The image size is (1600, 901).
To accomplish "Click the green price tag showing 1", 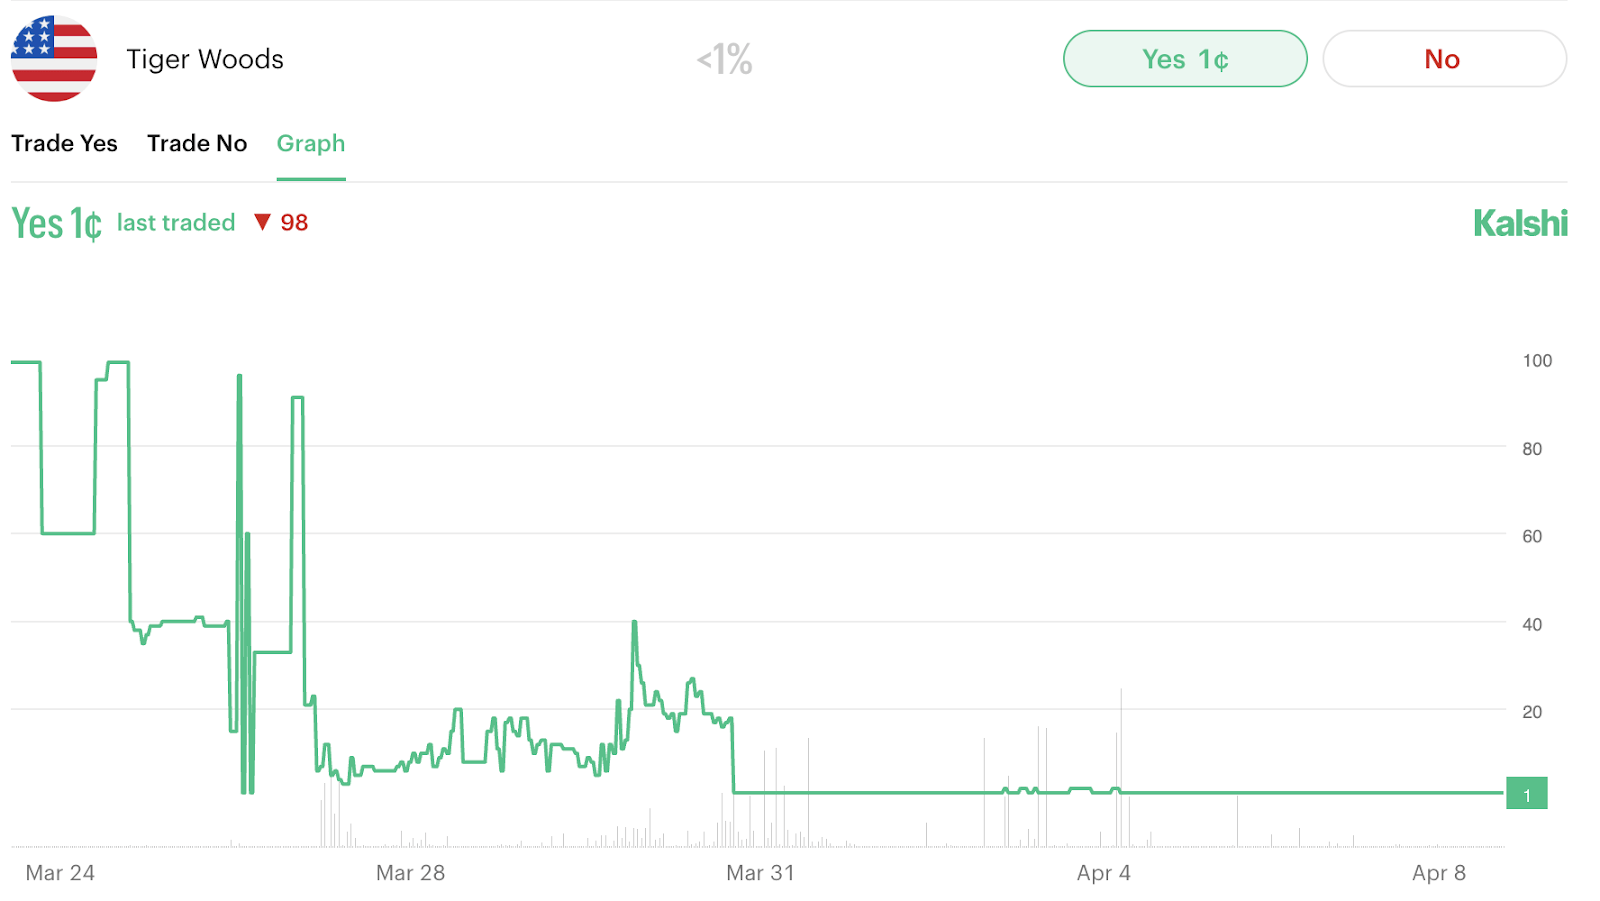I will 1526,794.
